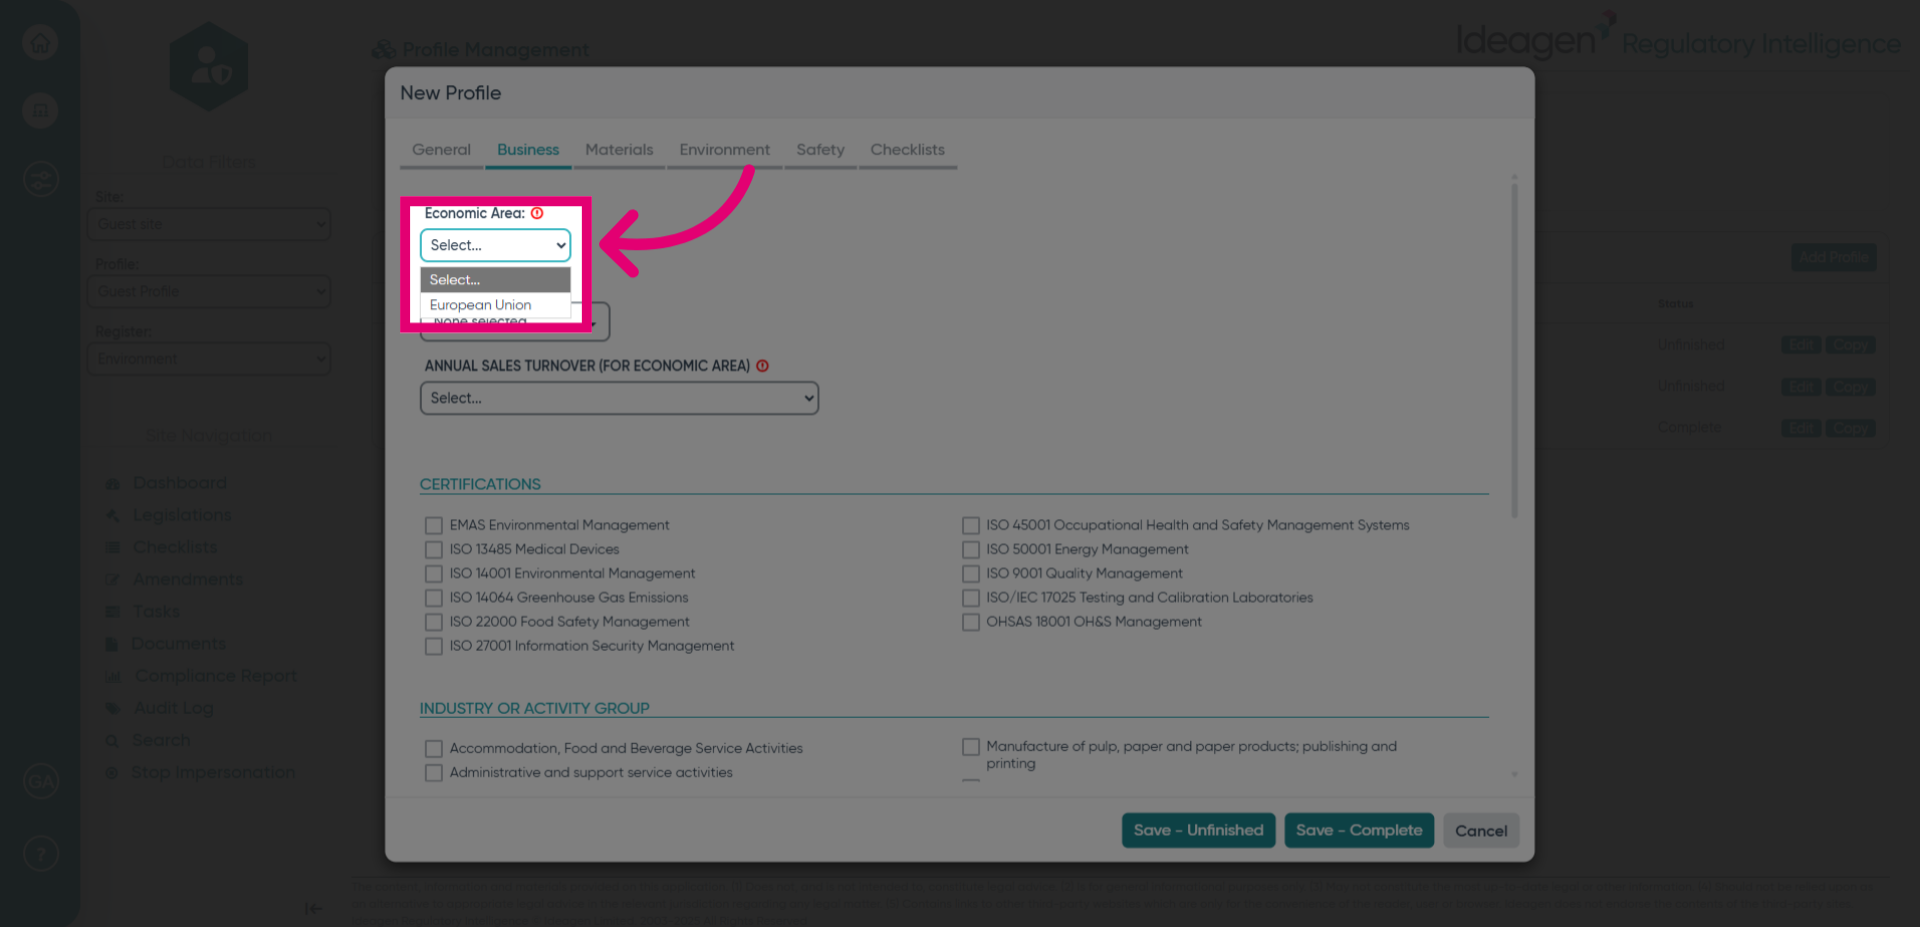This screenshot has height=927, width=1920.
Task: Open the Profile dropdown showing Guest Profile
Action: coord(209,291)
